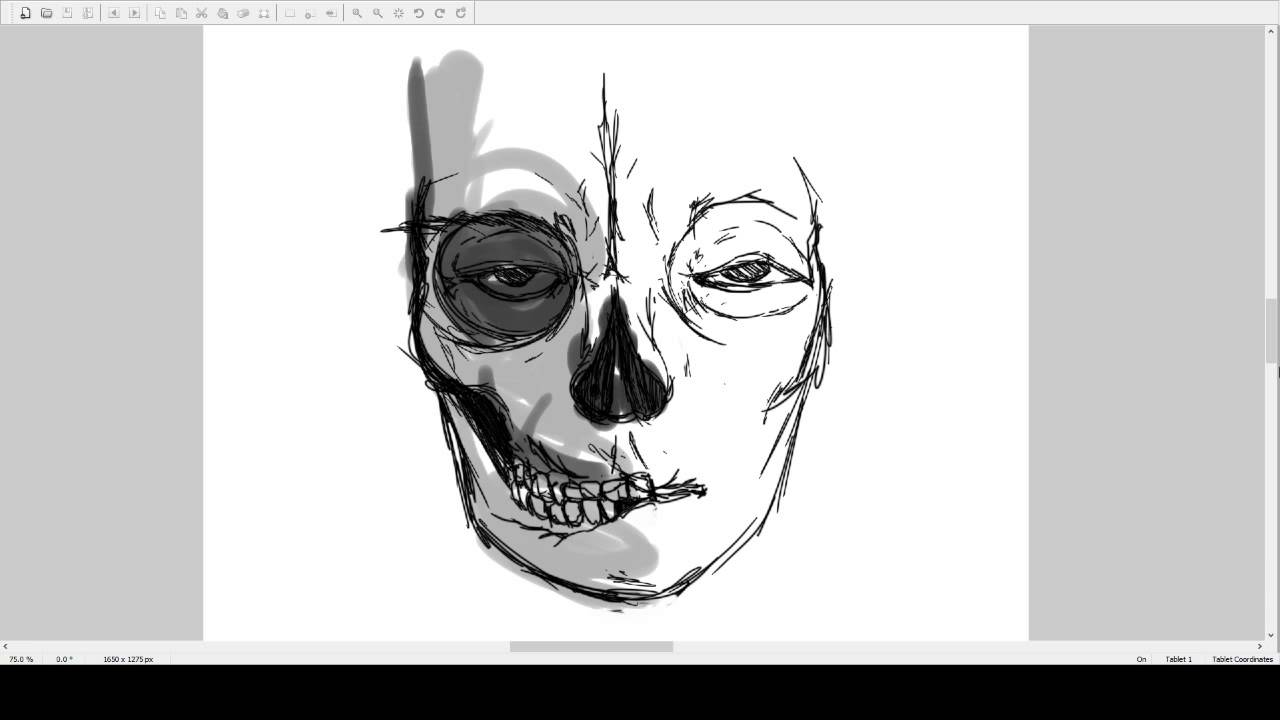Image resolution: width=1280 pixels, height=720 pixels.
Task: Click the scroll right arrow
Action: [1259, 646]
